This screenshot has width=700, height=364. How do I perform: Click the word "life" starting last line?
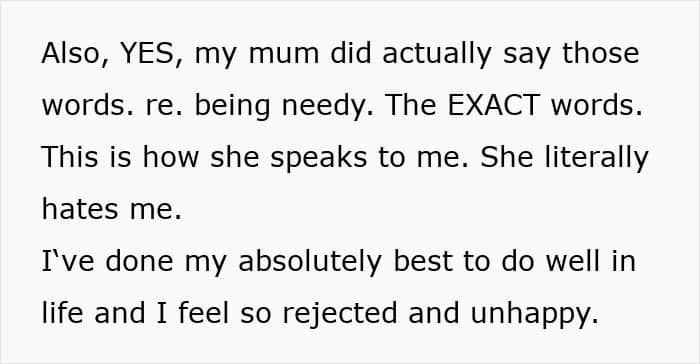click(62, 313)
